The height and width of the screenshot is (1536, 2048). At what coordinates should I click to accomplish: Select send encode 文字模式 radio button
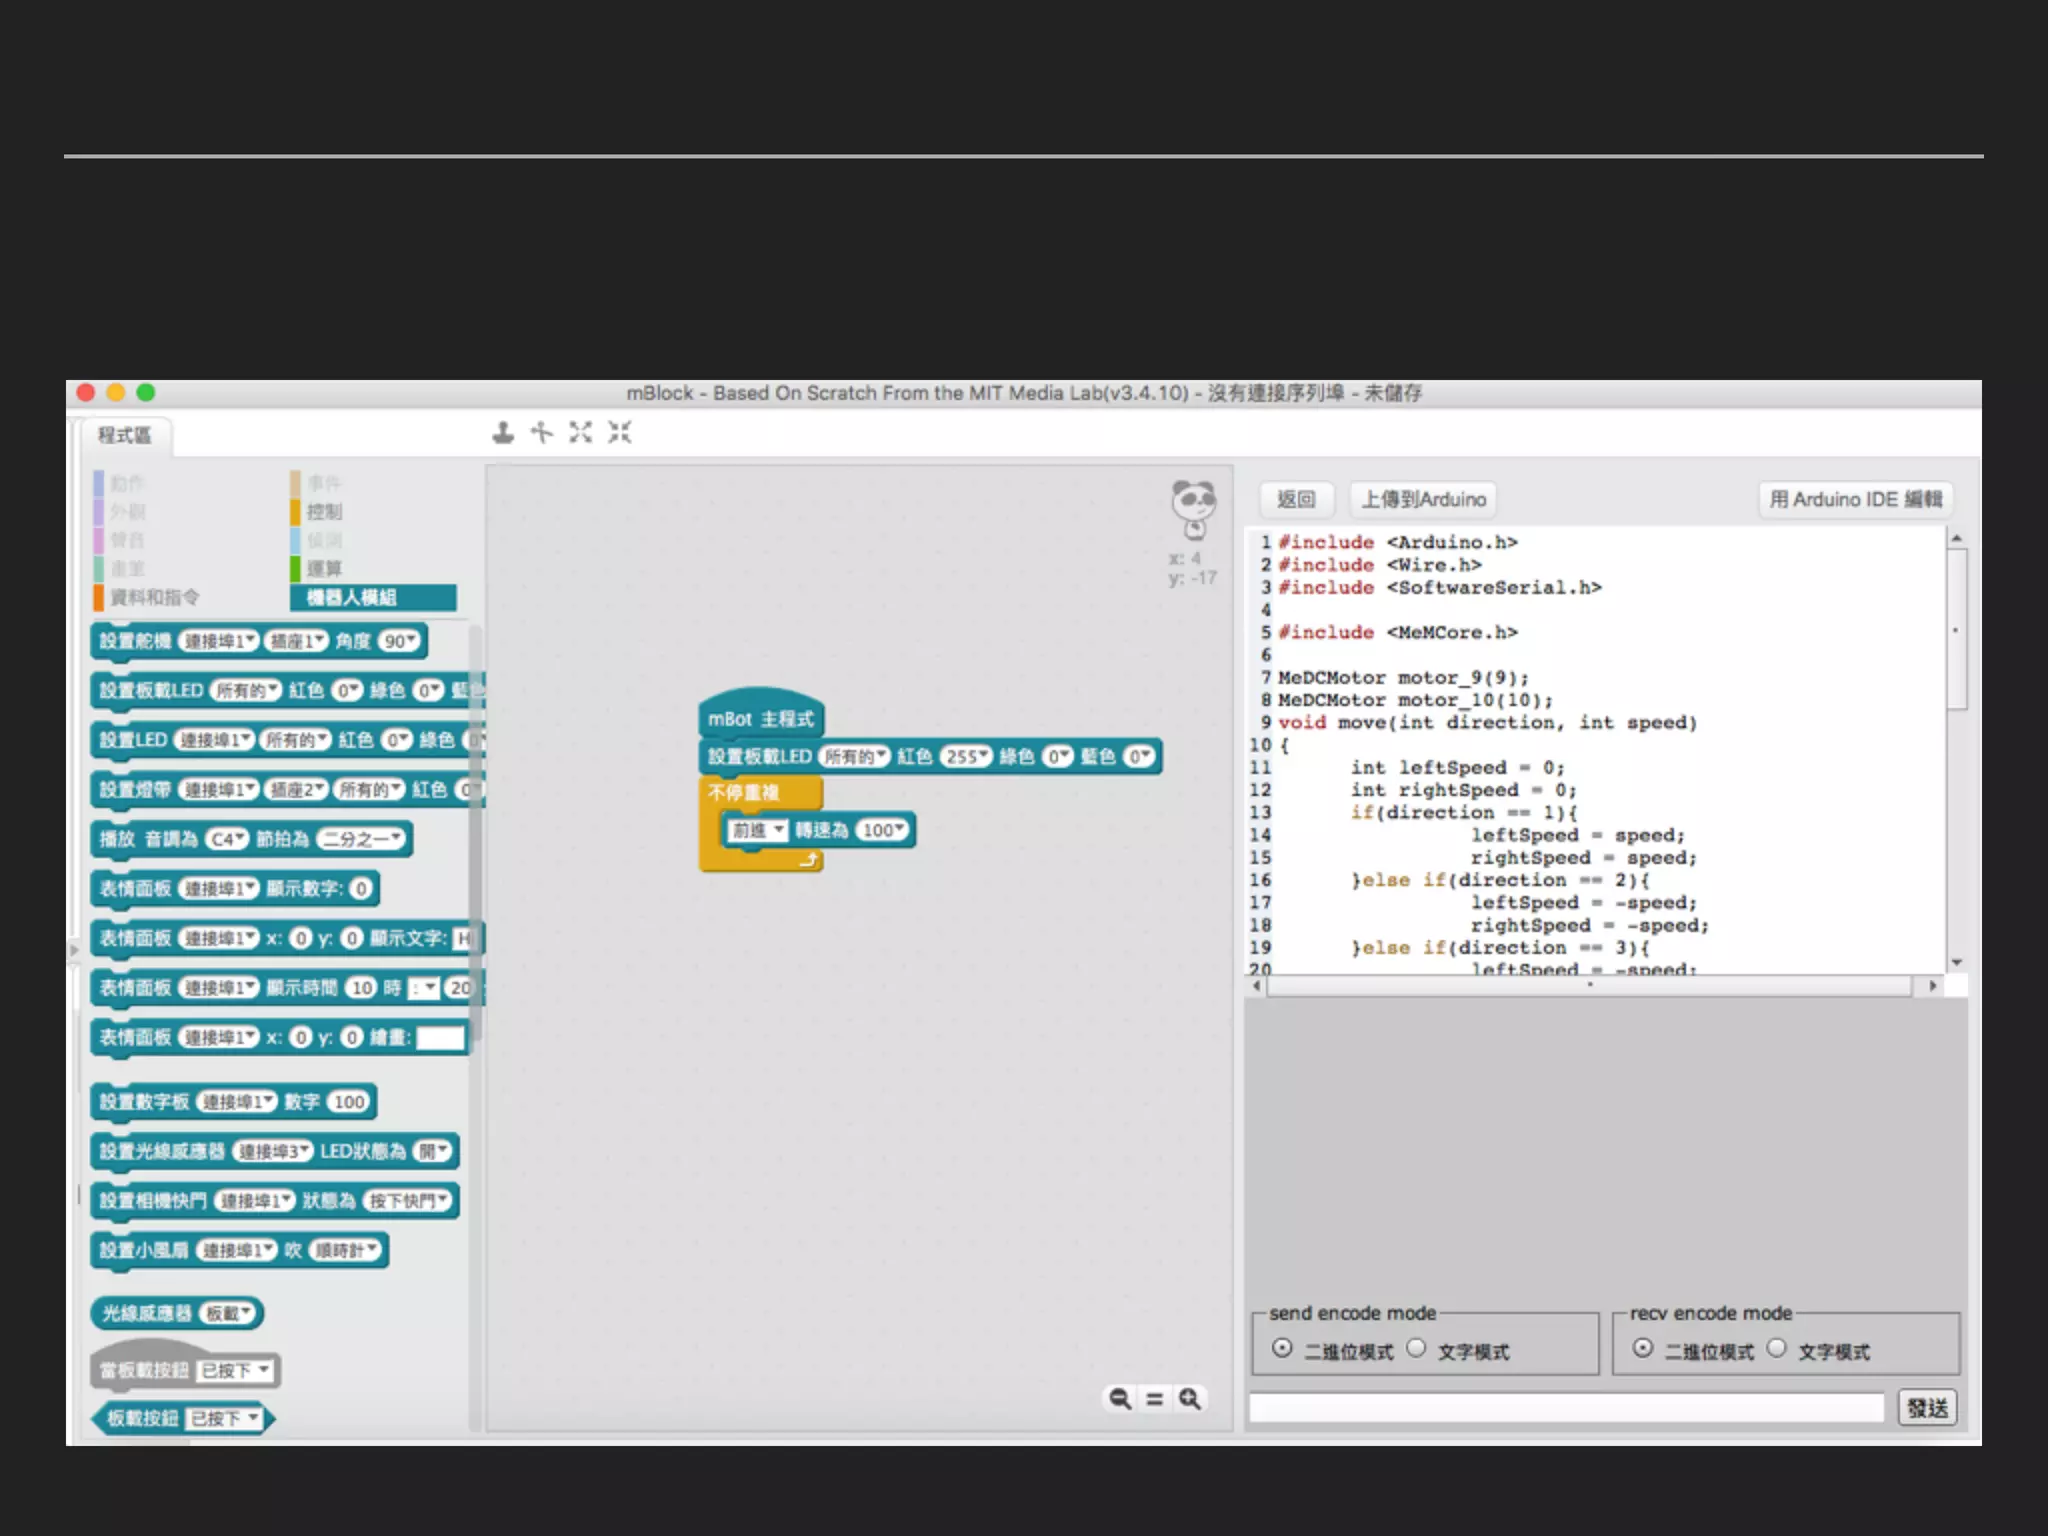1416,1348
